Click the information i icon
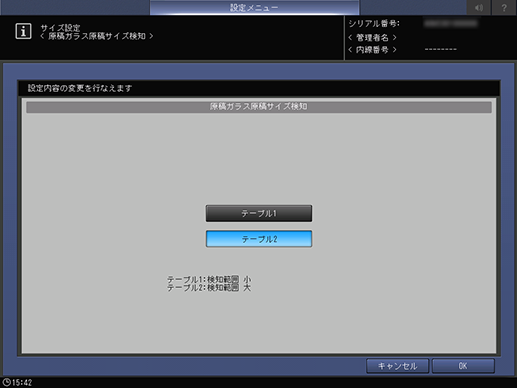Image resolution: width=517 pixels, height=388 pixels. click(23, 31)
